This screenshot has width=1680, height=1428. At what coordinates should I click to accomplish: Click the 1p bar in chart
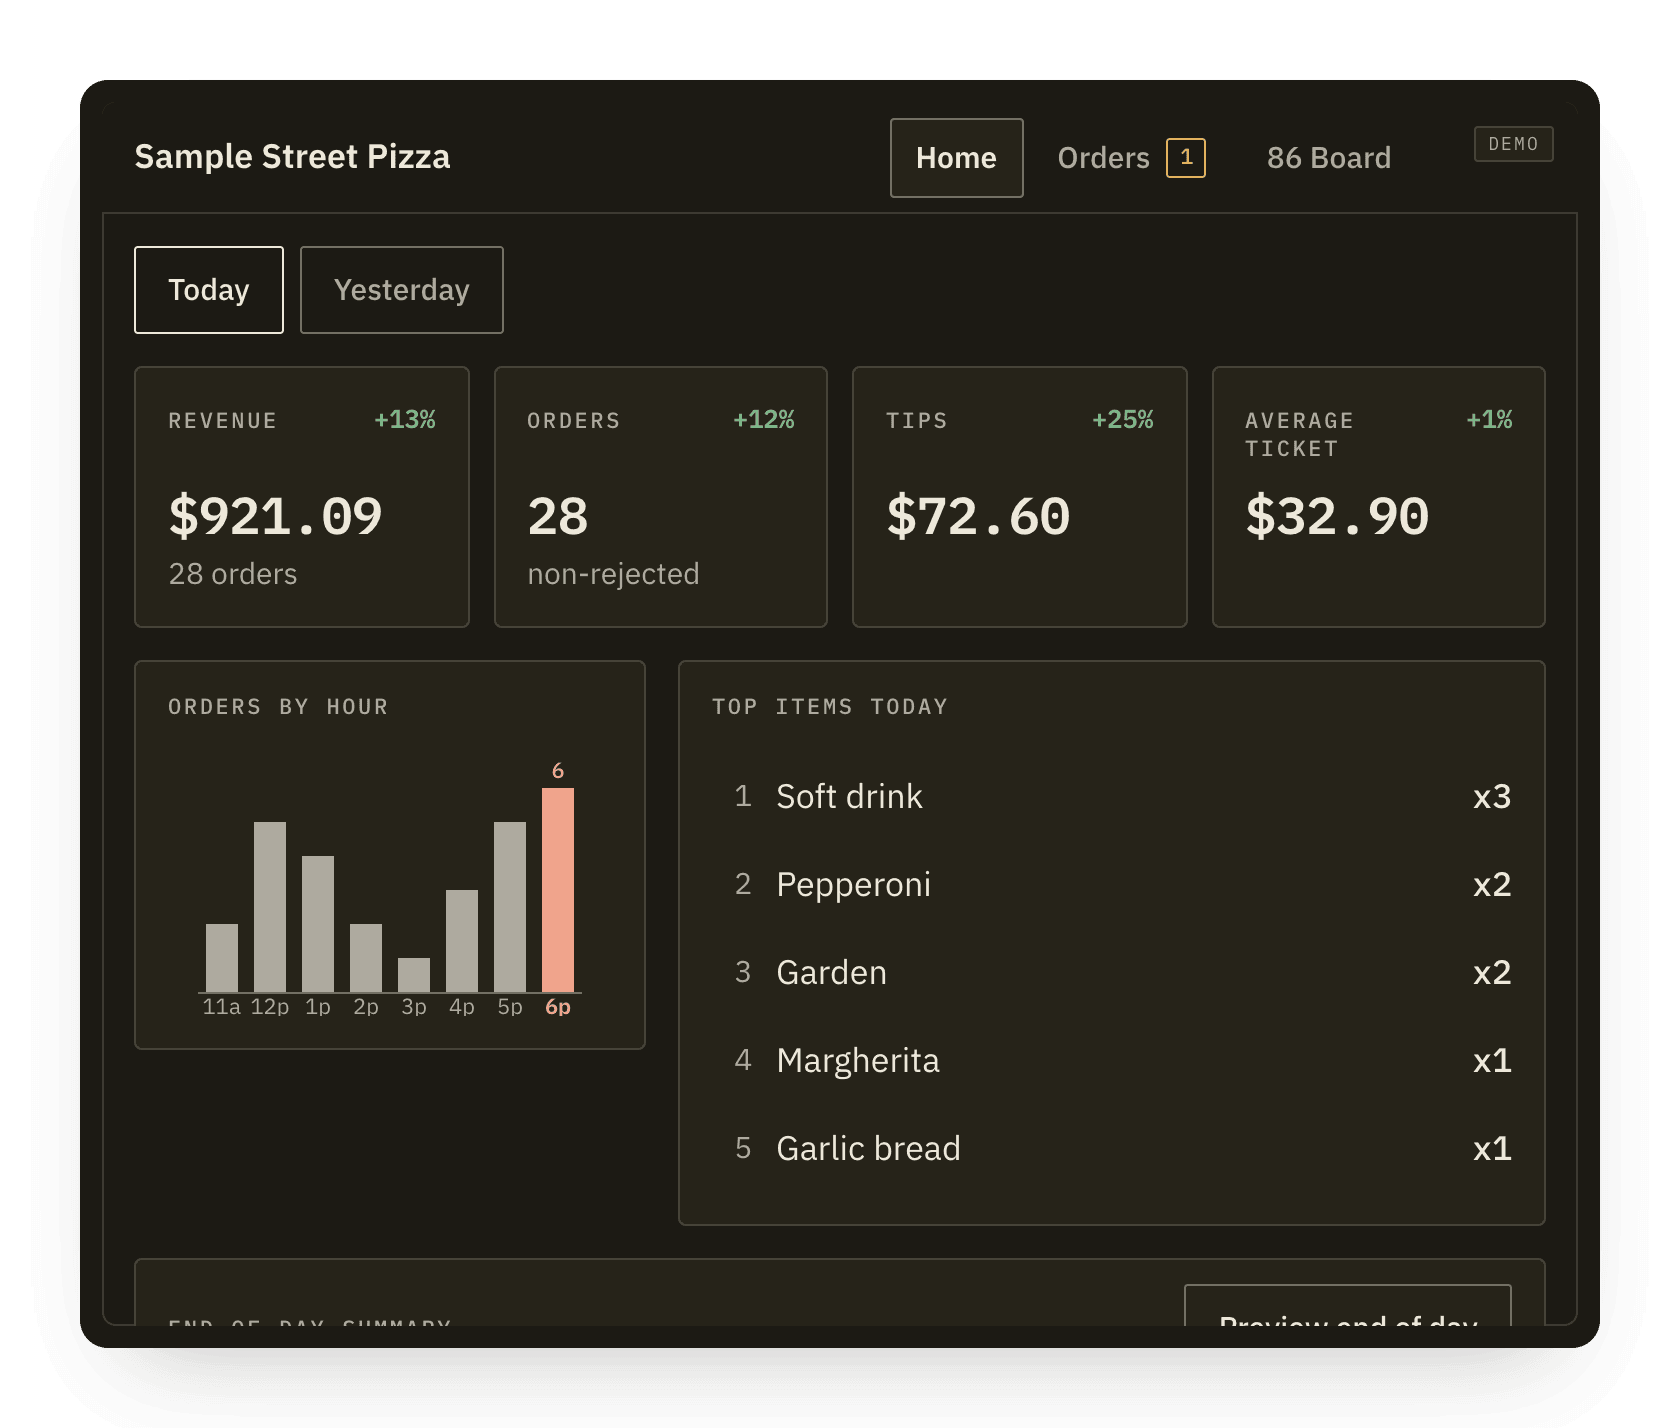pyautogui.click(x=318, y=924)
